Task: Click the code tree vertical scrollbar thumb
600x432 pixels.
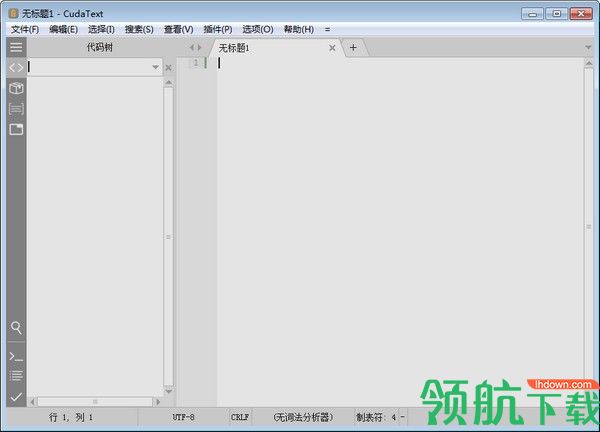Action: point(168,237)
